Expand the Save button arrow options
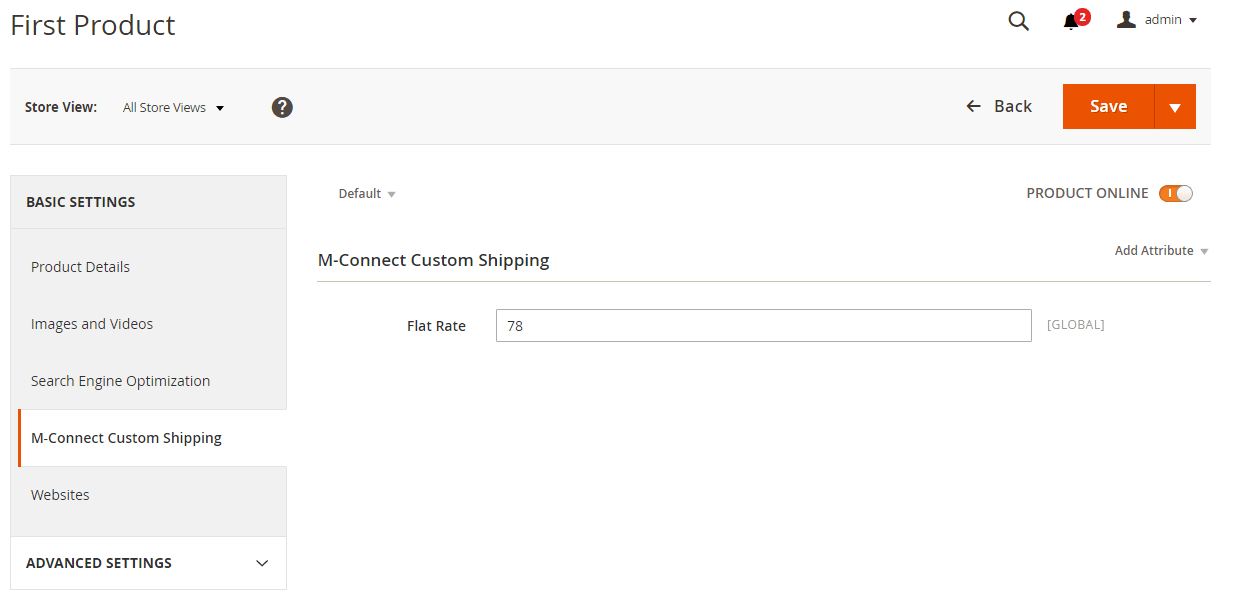The height and width of the screenshot is (606, 1238). 1175,107
